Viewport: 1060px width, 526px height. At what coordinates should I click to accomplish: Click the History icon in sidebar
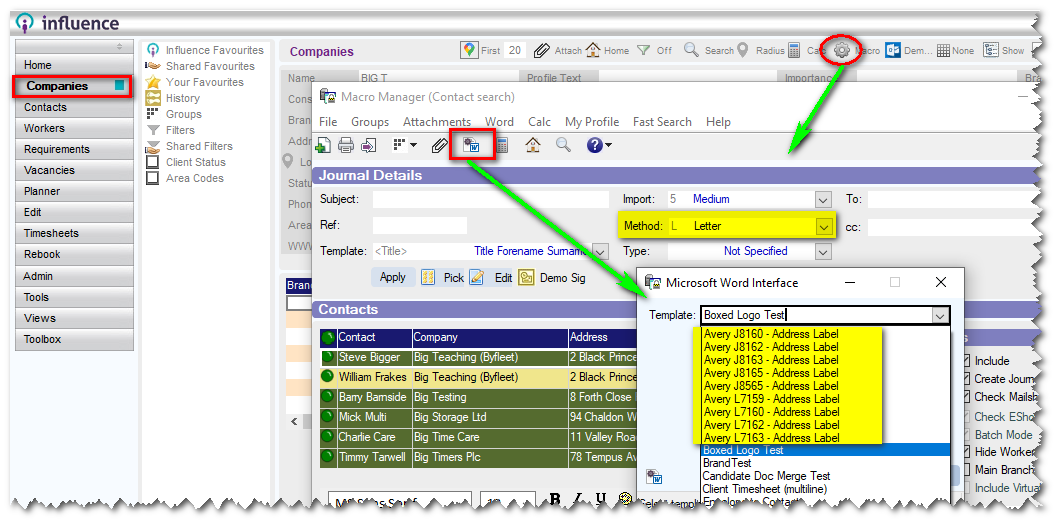pos(153,98)
